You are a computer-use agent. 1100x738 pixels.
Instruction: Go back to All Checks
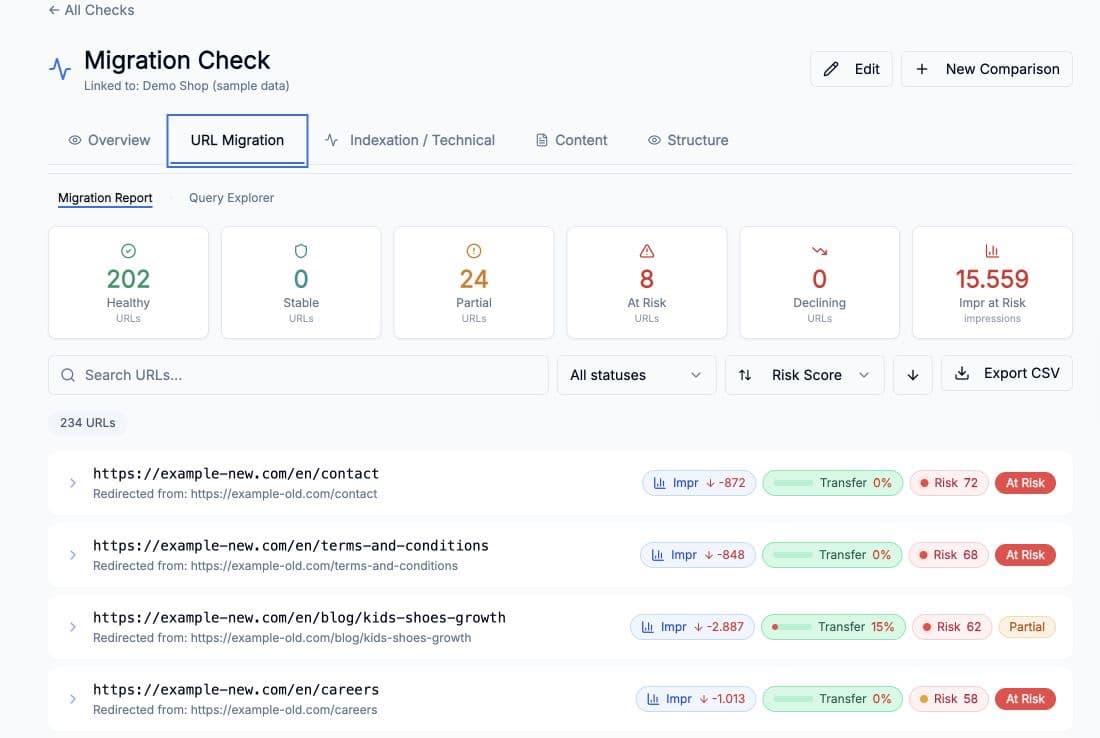[91, 10]
